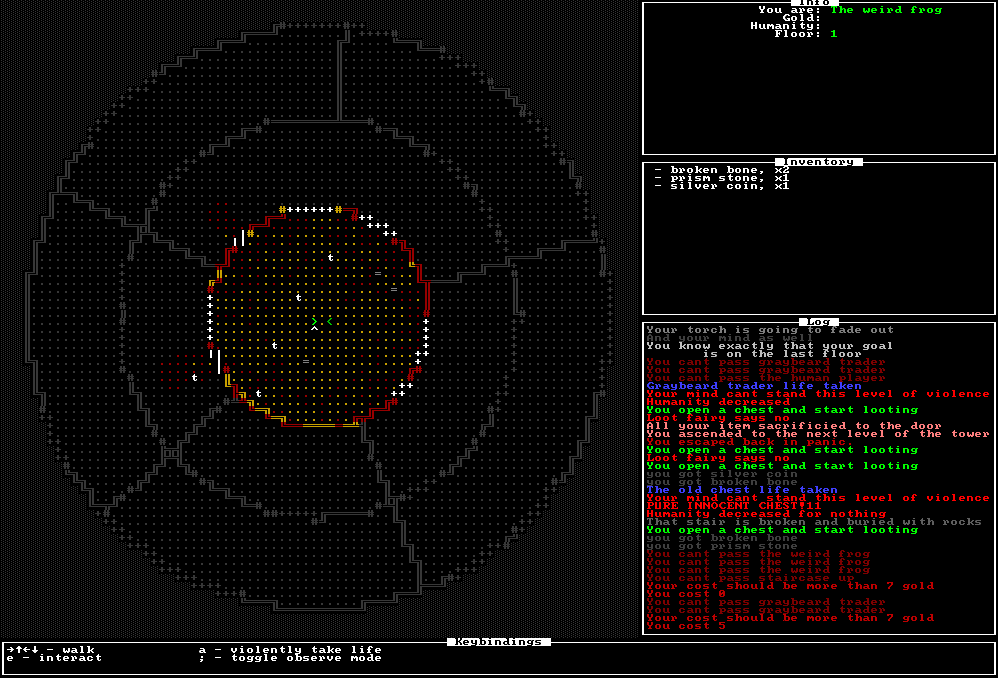
Task: Click 'The weird frog' character name
Action: point(886,10)
